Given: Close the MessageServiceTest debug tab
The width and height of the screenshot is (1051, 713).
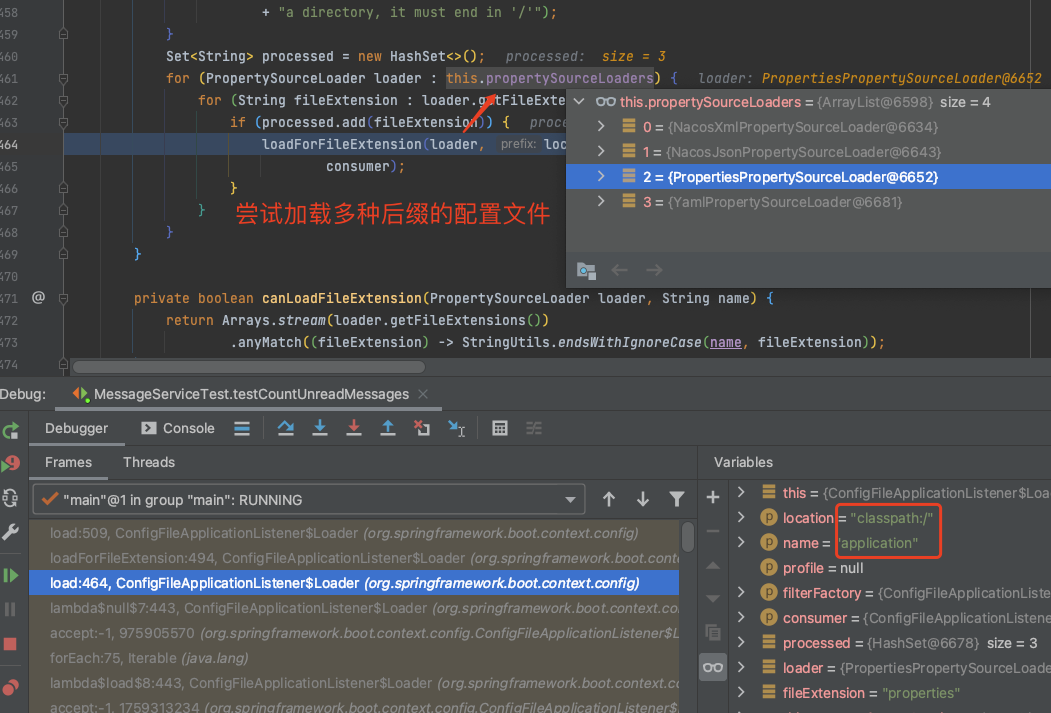Looking at the screenshot, I should 423,394.
